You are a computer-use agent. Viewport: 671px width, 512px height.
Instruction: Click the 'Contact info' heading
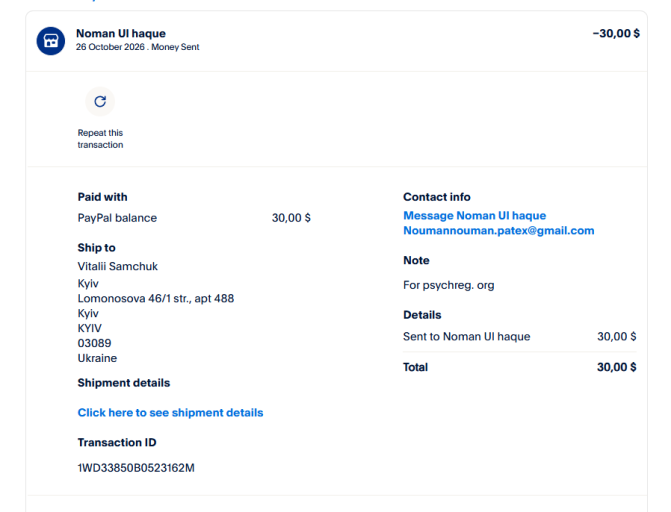436,197
